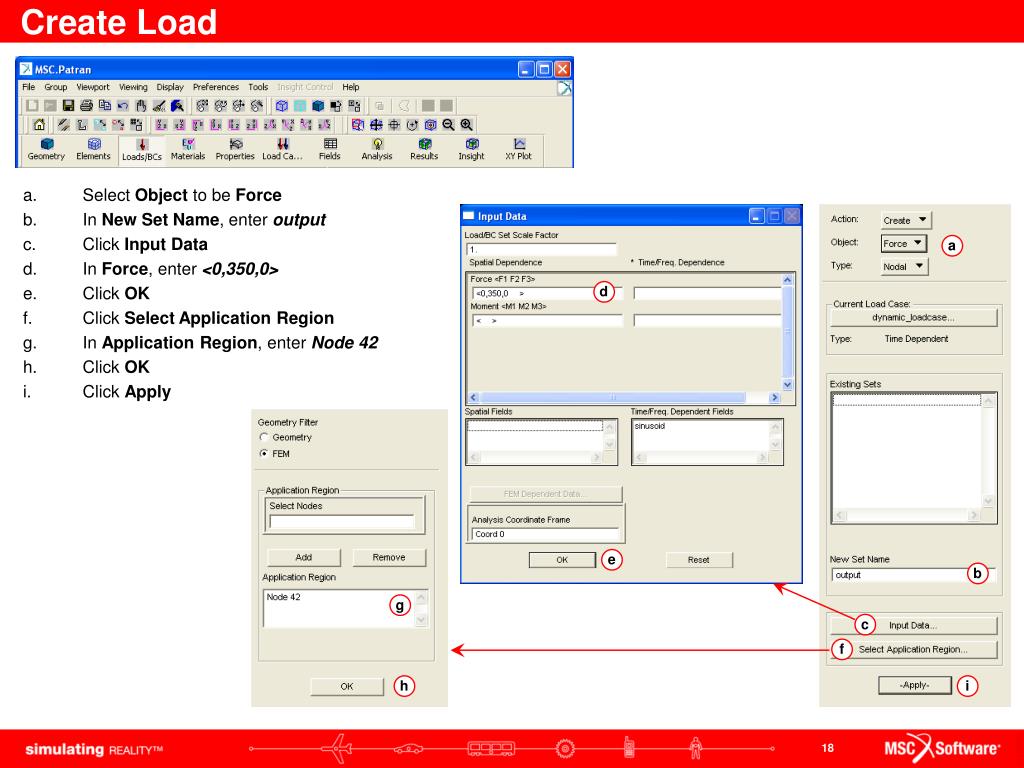Viewport: 1024px width, 768px height.
Task: Click the Home view icon
Action: click(x=39, y=124)
